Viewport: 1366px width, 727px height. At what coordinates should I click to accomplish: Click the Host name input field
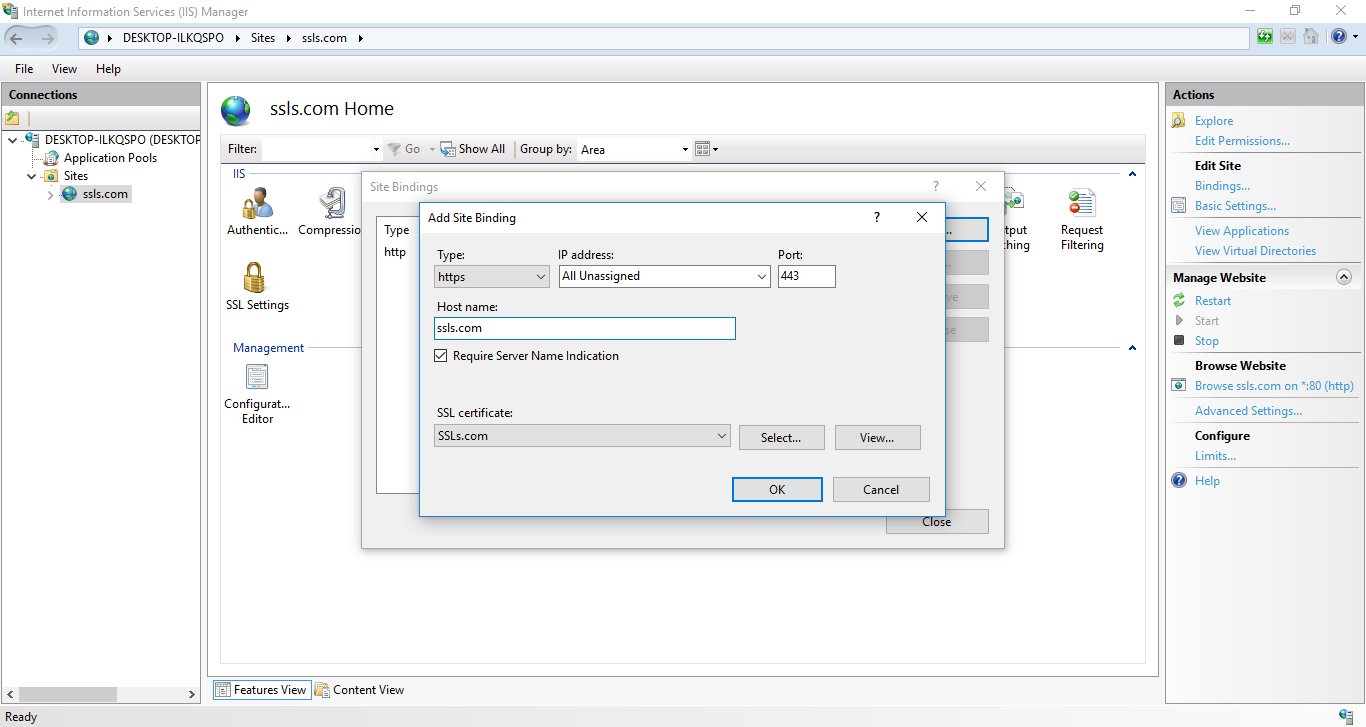(585, 328)
